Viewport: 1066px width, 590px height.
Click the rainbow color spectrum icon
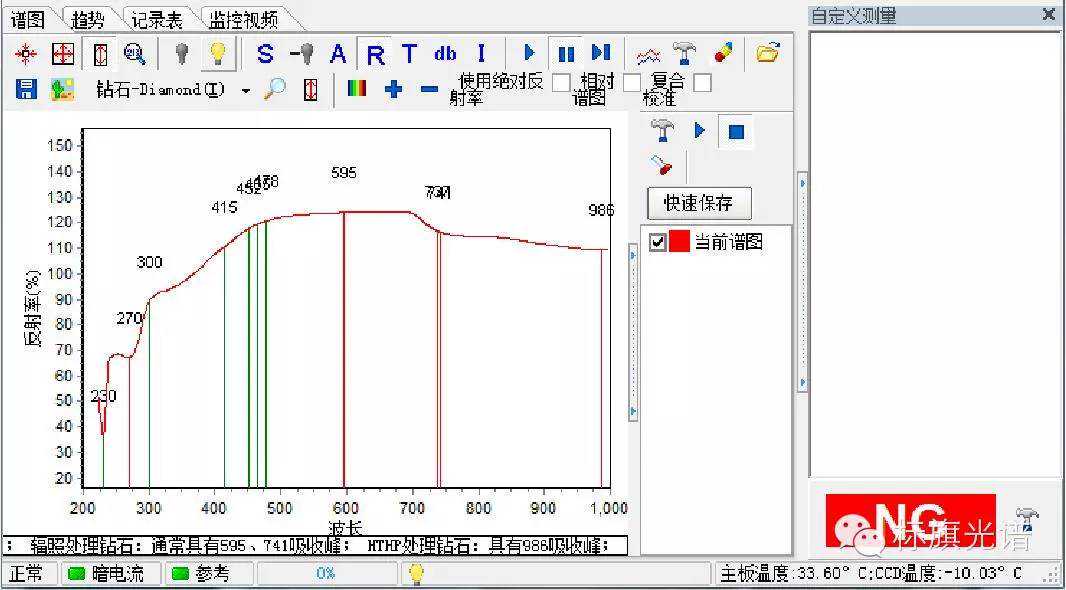click(x=356, y=89)
